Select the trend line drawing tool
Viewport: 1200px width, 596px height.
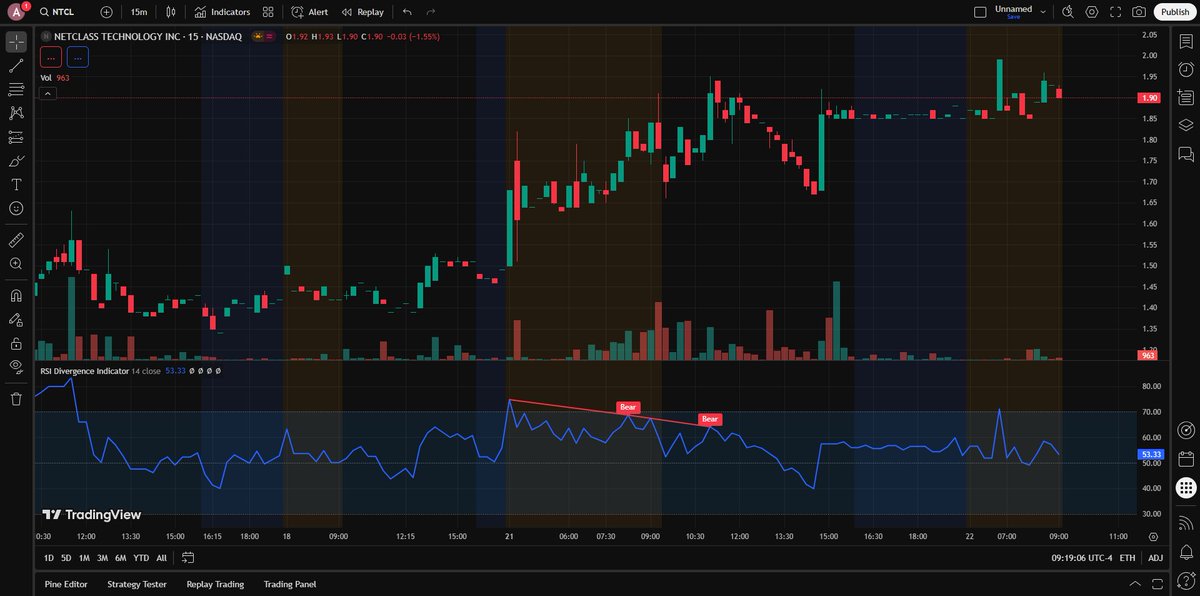pos(16,66)
